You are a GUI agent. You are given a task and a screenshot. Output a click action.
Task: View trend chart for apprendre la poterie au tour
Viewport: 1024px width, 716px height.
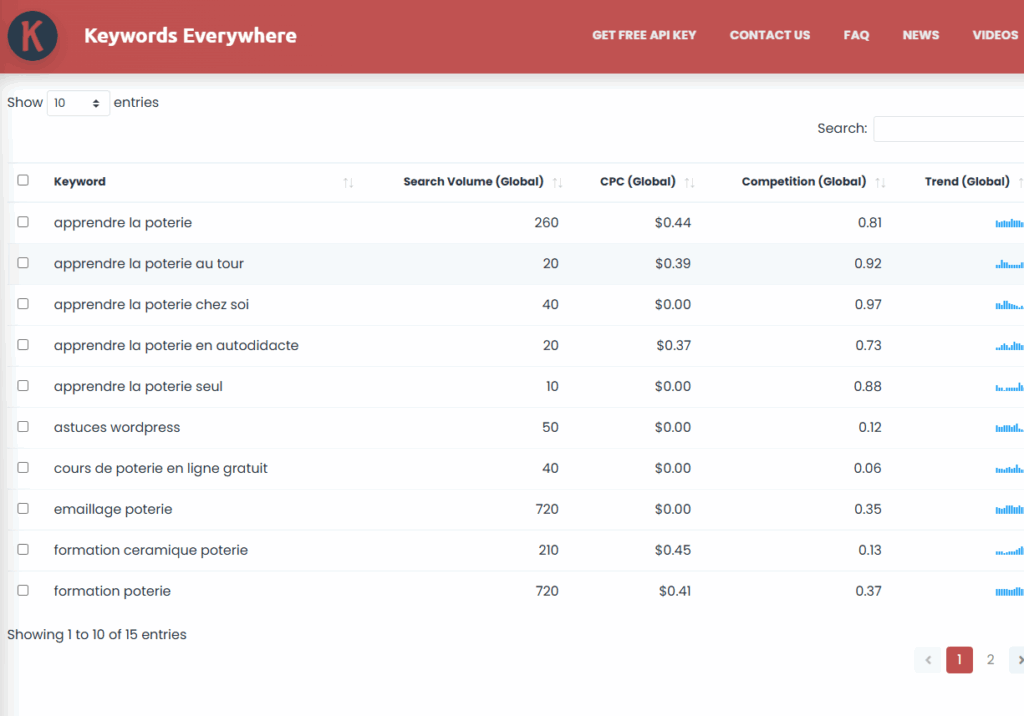(x=1009, y=264)
